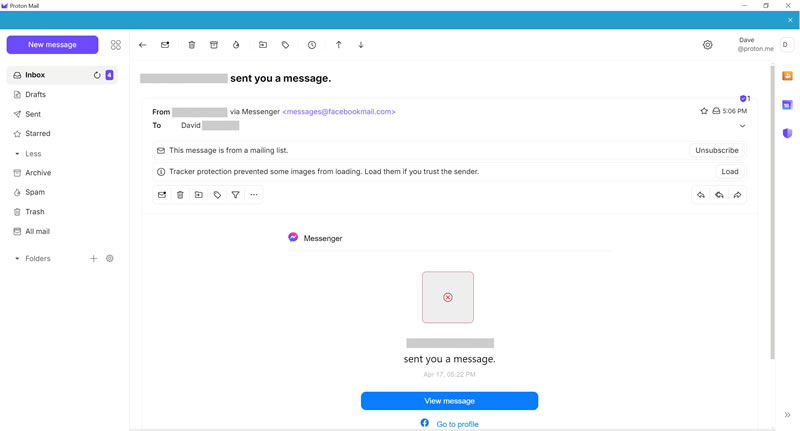
Task: Unsubscribe from the mailing list
Action: (x=716, y=150)
